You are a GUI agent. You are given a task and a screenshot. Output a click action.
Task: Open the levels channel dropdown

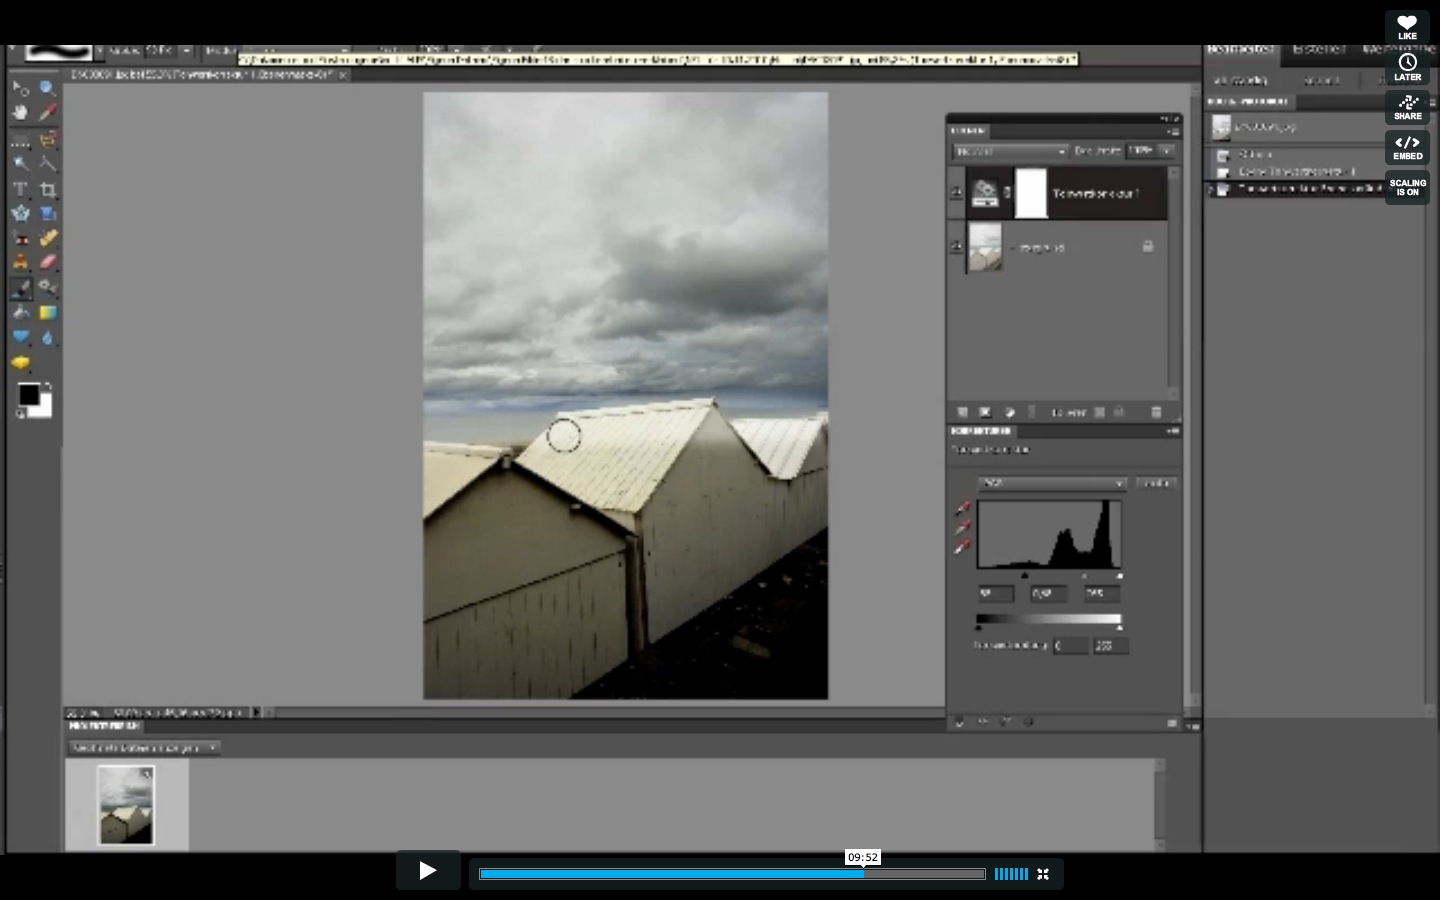coord(1052,484)
